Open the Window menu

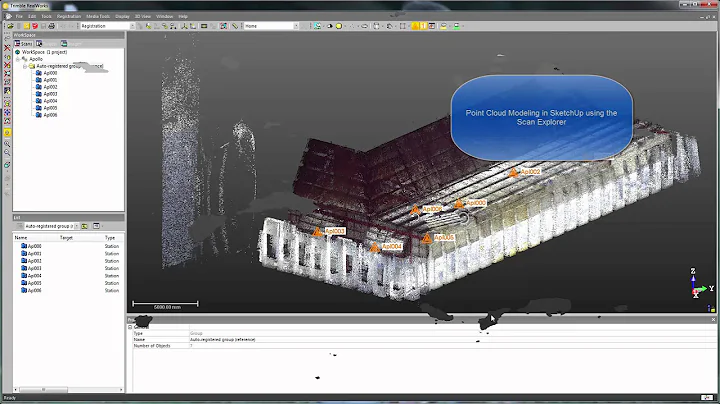tap(164, 16)
